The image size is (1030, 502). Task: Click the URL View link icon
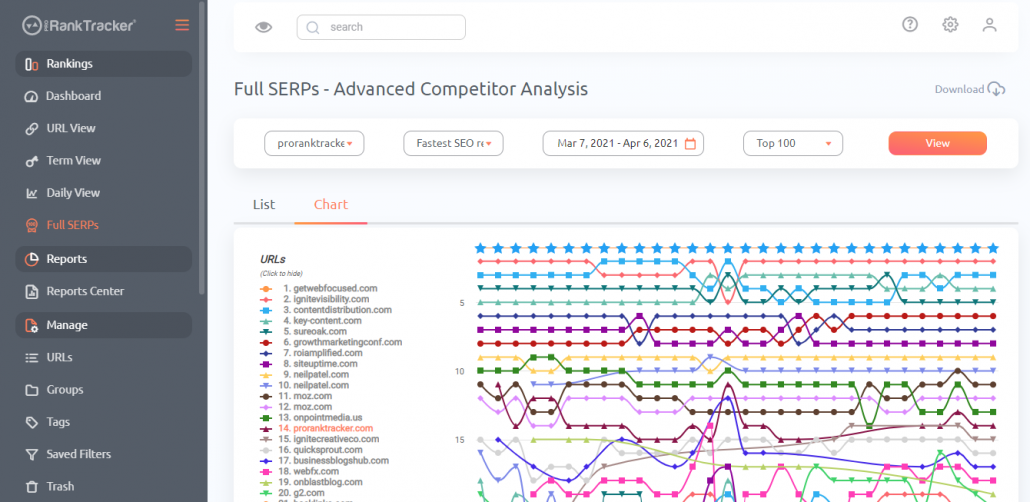pos(32,129)
